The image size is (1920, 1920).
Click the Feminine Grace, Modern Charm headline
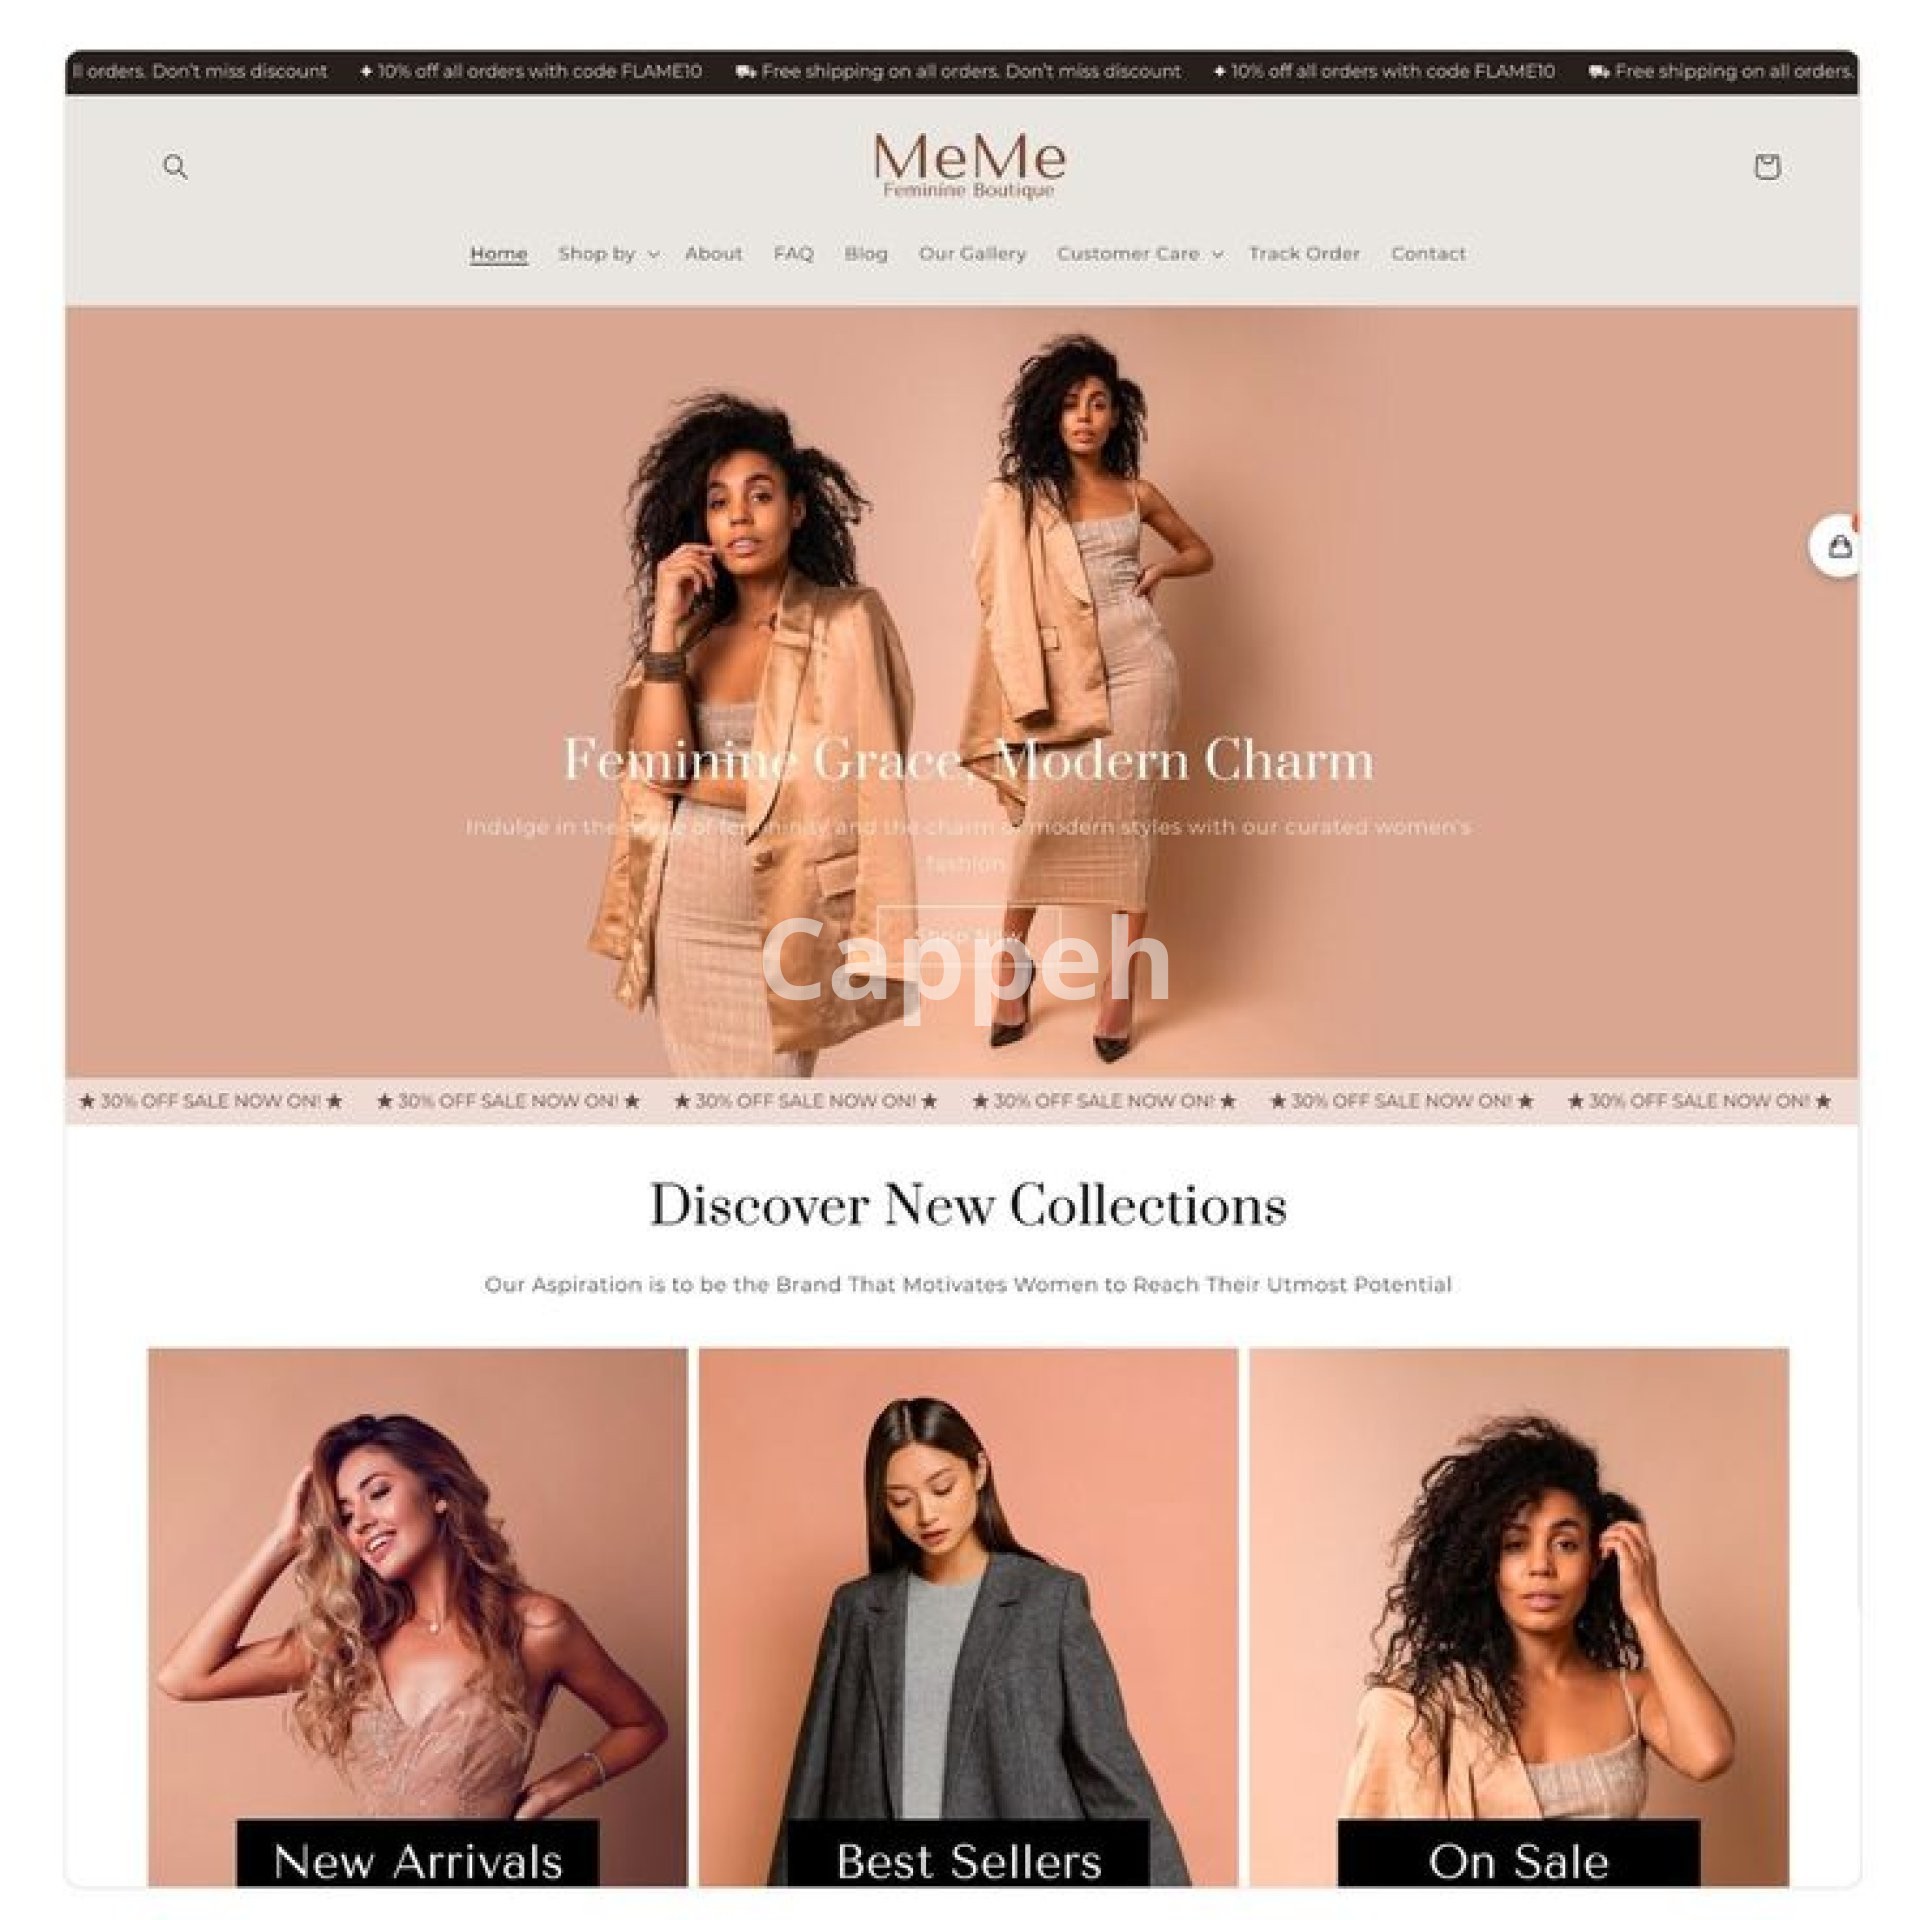point(968,760)
